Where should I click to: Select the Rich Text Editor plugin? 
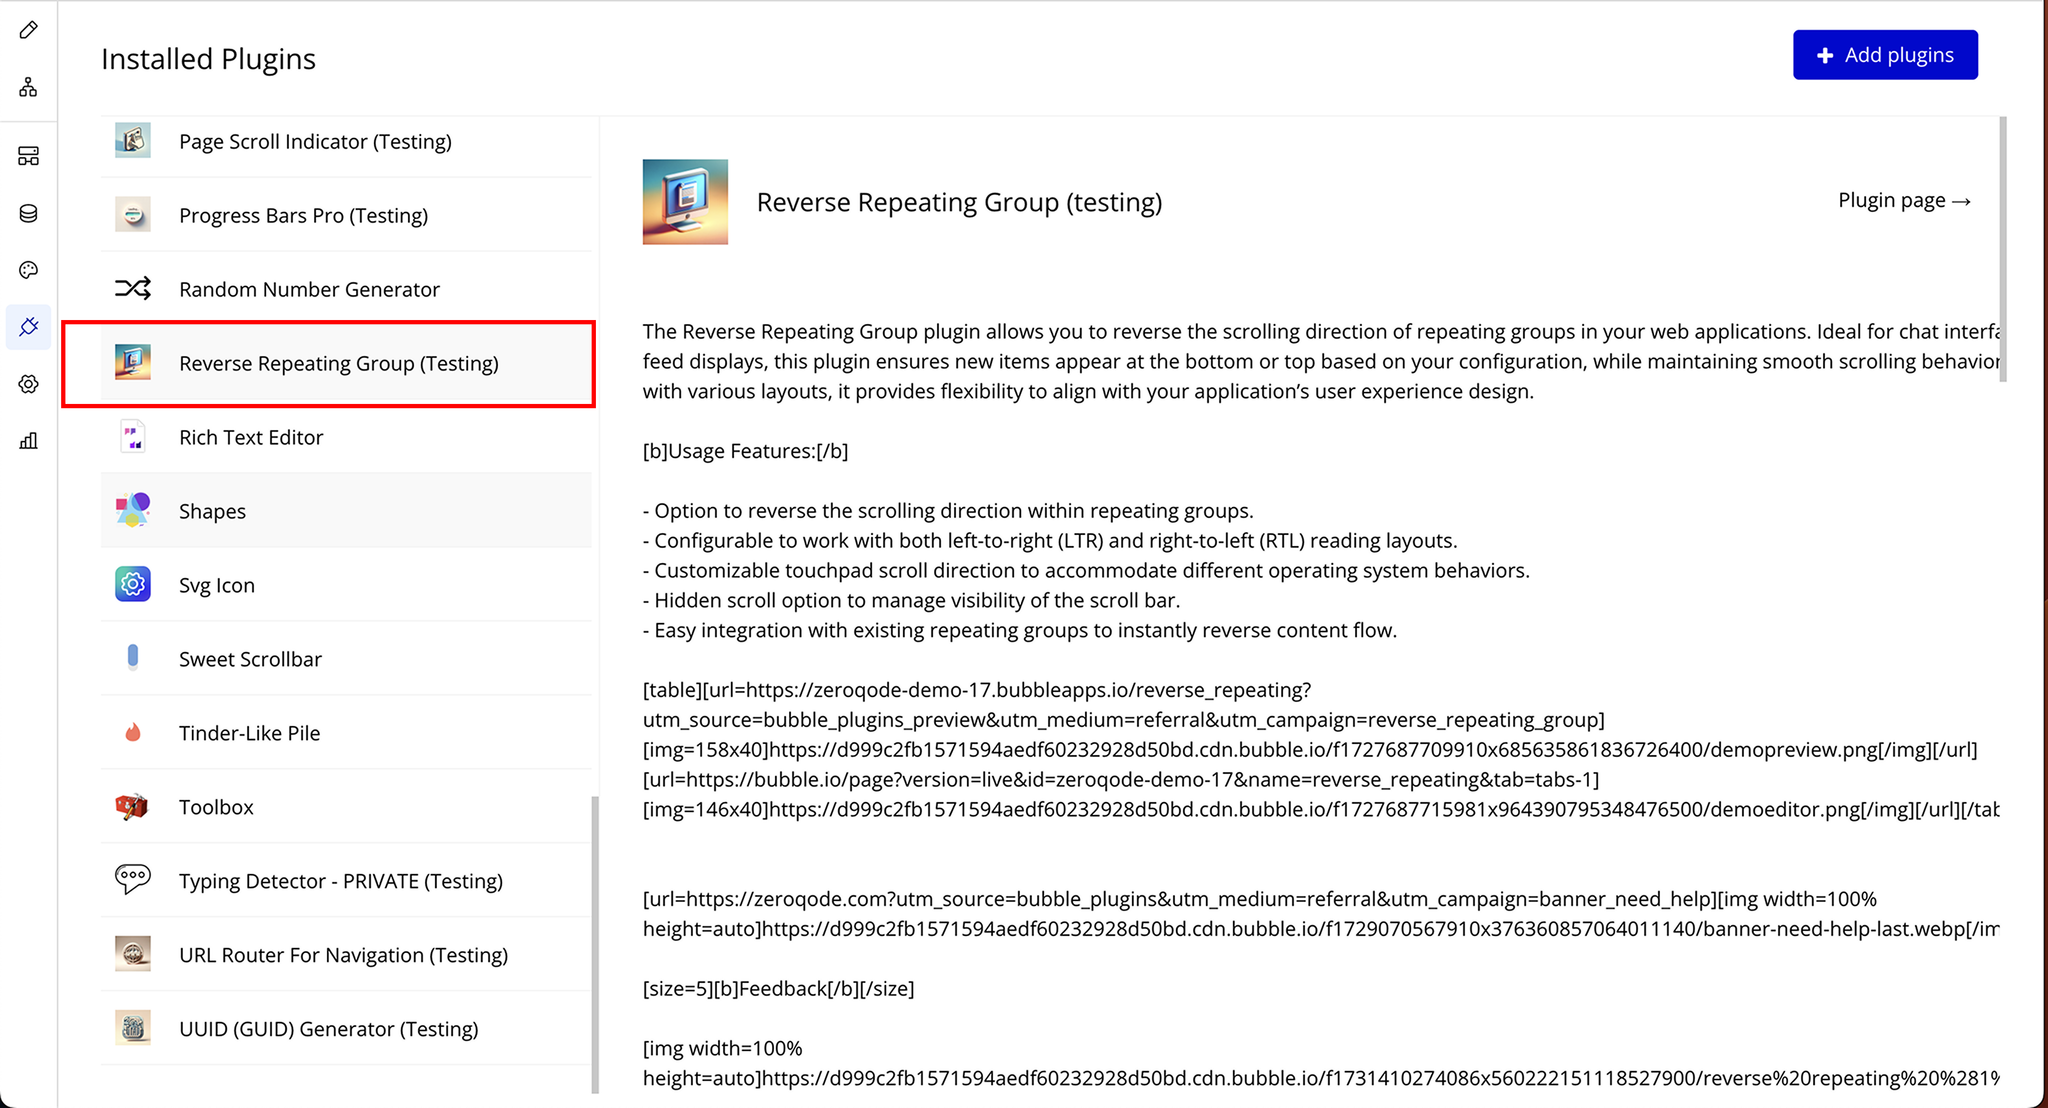coord(251,438)
